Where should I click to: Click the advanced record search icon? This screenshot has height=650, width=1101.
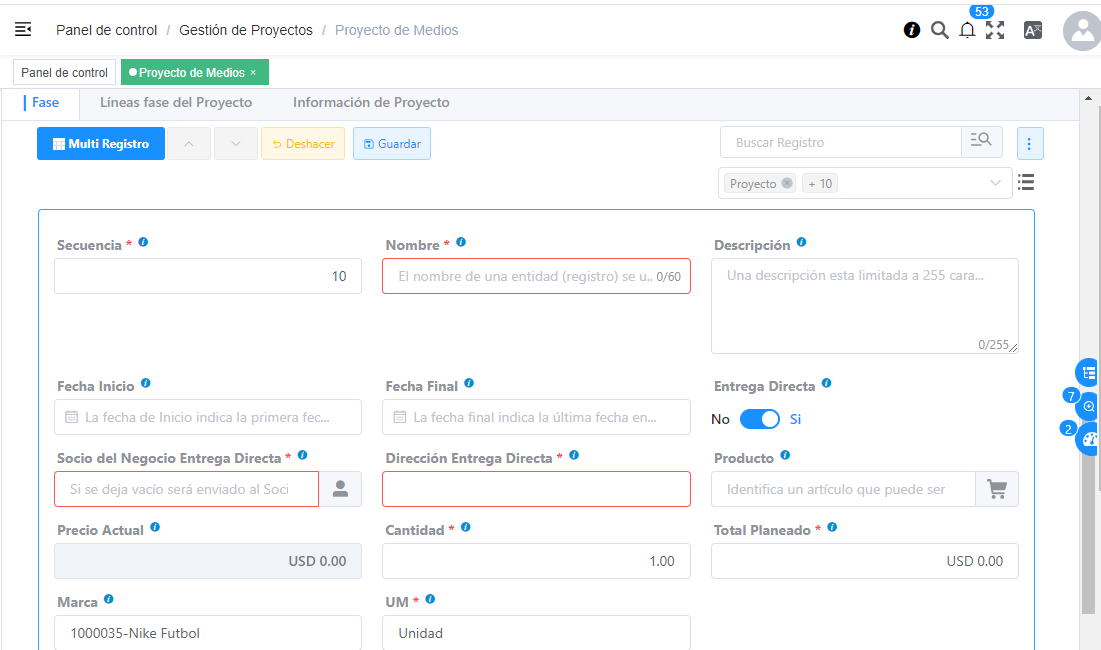click(981, 142)
